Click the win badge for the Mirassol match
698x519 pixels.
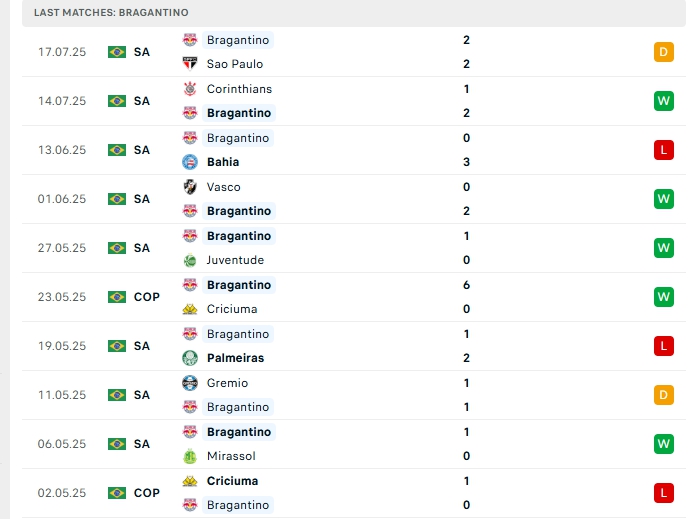pyautogui.click(x=664, y=444)
